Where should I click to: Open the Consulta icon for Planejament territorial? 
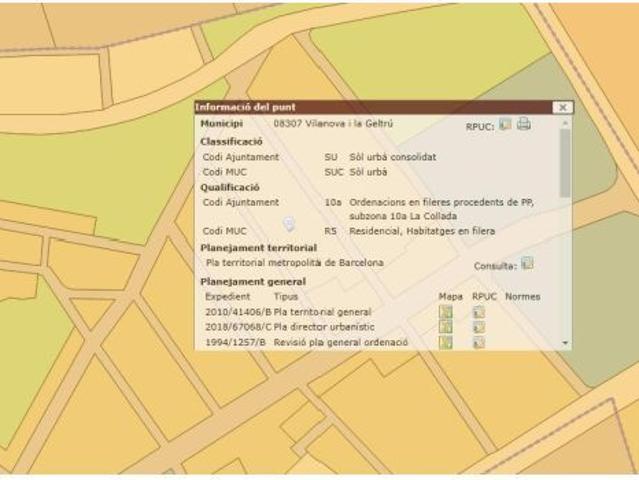tap(527, 264)
